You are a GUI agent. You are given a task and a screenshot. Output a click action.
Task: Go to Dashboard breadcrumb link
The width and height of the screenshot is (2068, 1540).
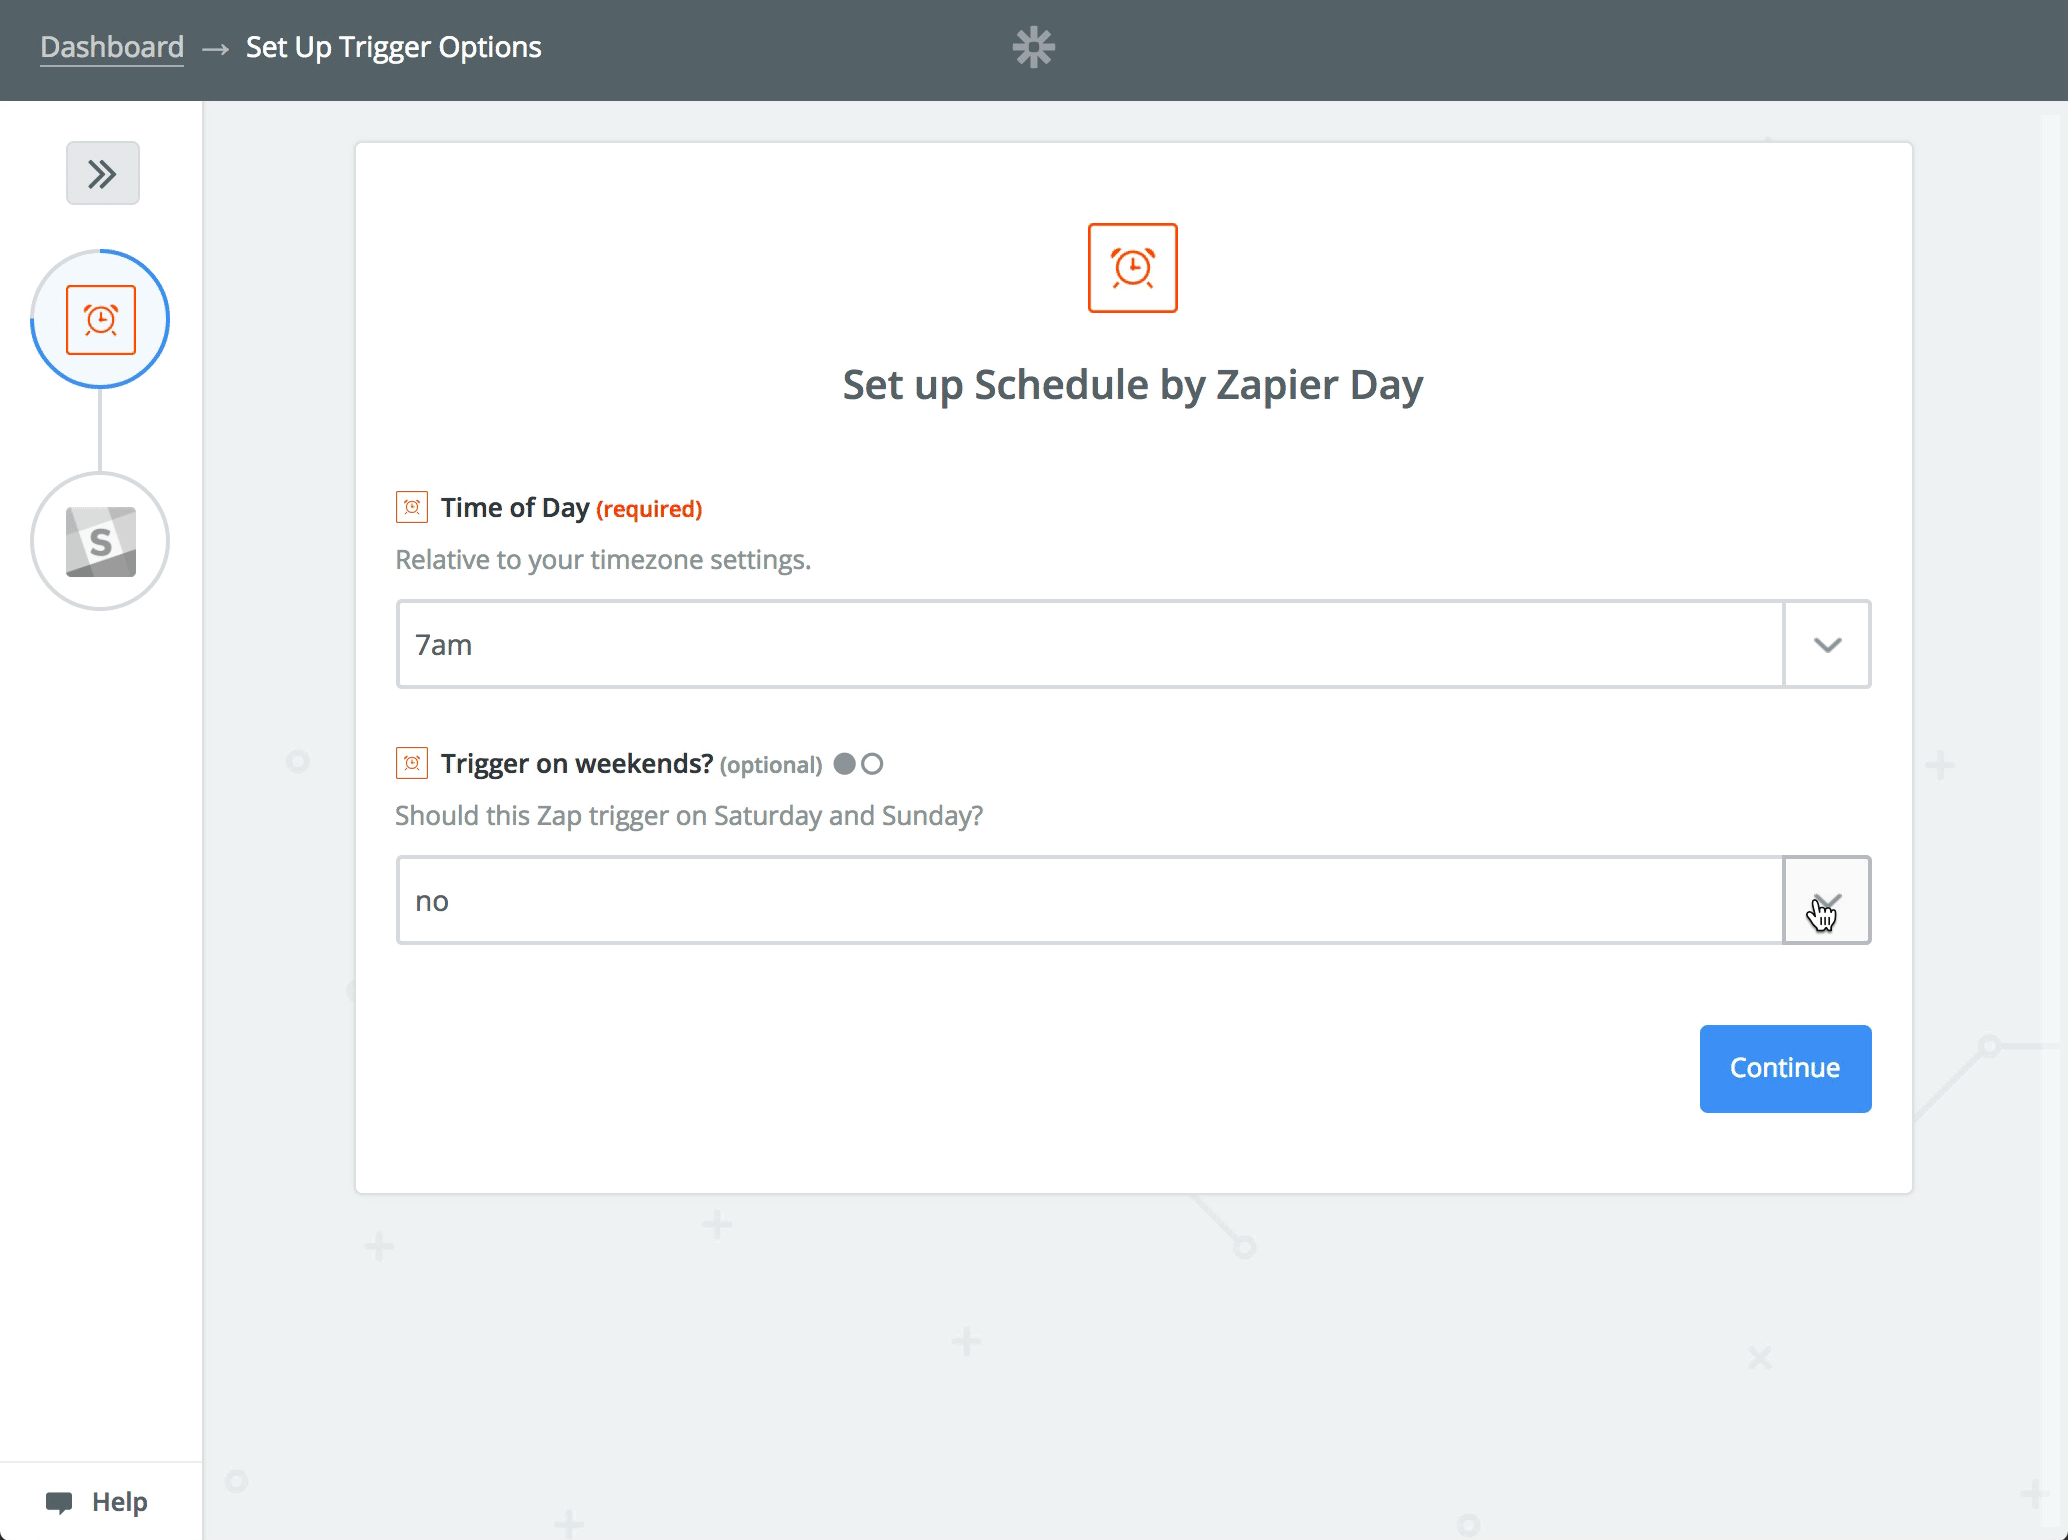112,47
